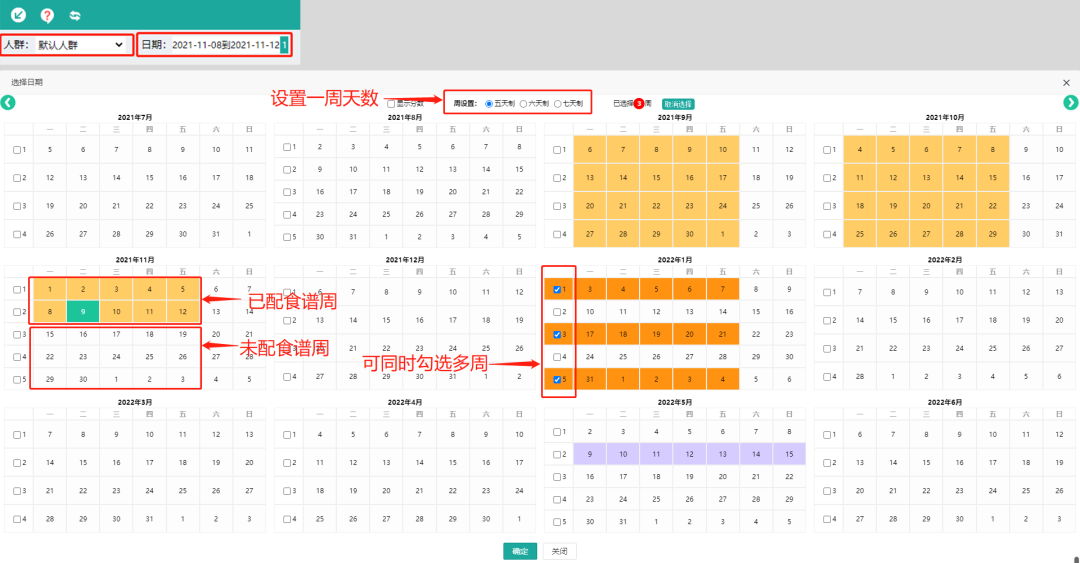Viewport: 1080px width, 563px height.
Task: Select the 六天制 radio option
Action: (523, 104)
